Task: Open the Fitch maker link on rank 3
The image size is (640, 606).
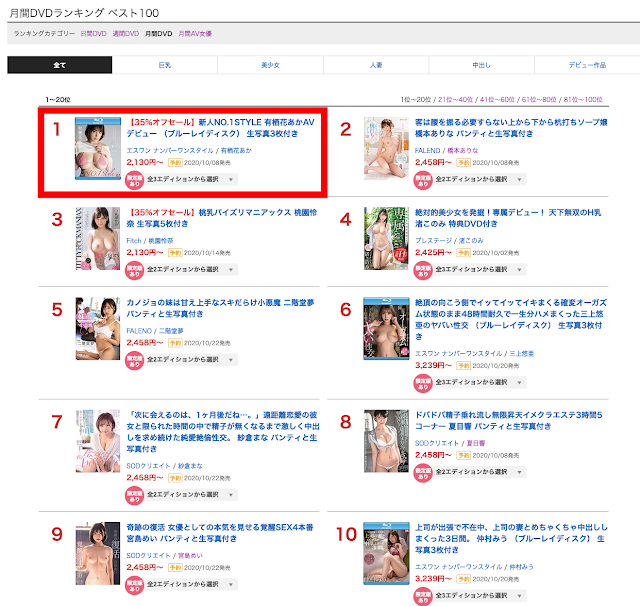Action: tap(134, 241)
